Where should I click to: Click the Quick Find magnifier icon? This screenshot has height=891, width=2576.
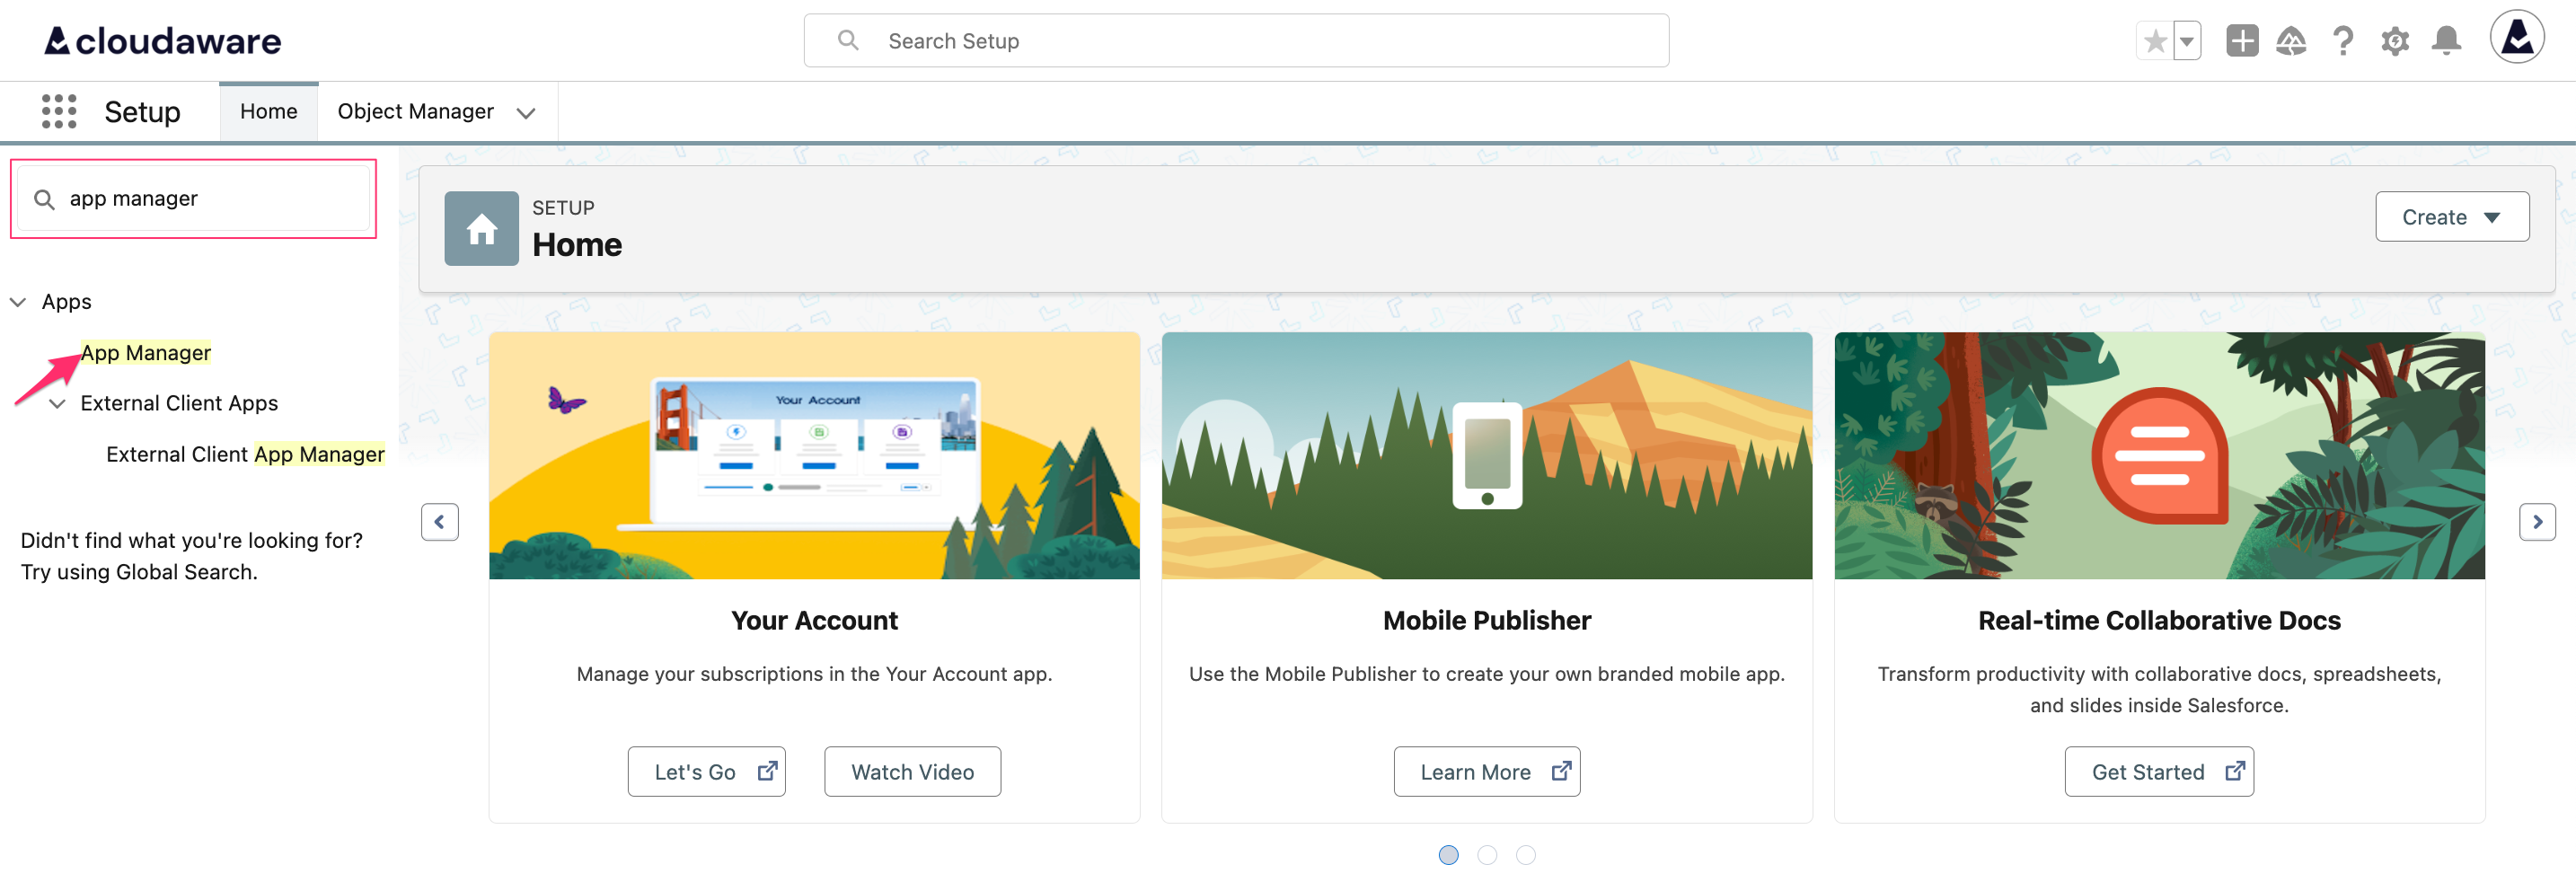[x=44, y=199]
